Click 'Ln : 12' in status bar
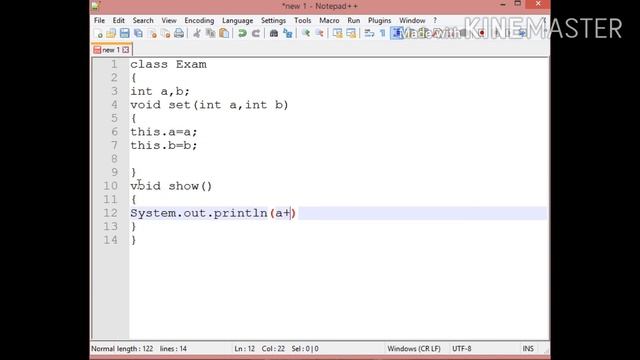The image size is (640, 360). 244,349
